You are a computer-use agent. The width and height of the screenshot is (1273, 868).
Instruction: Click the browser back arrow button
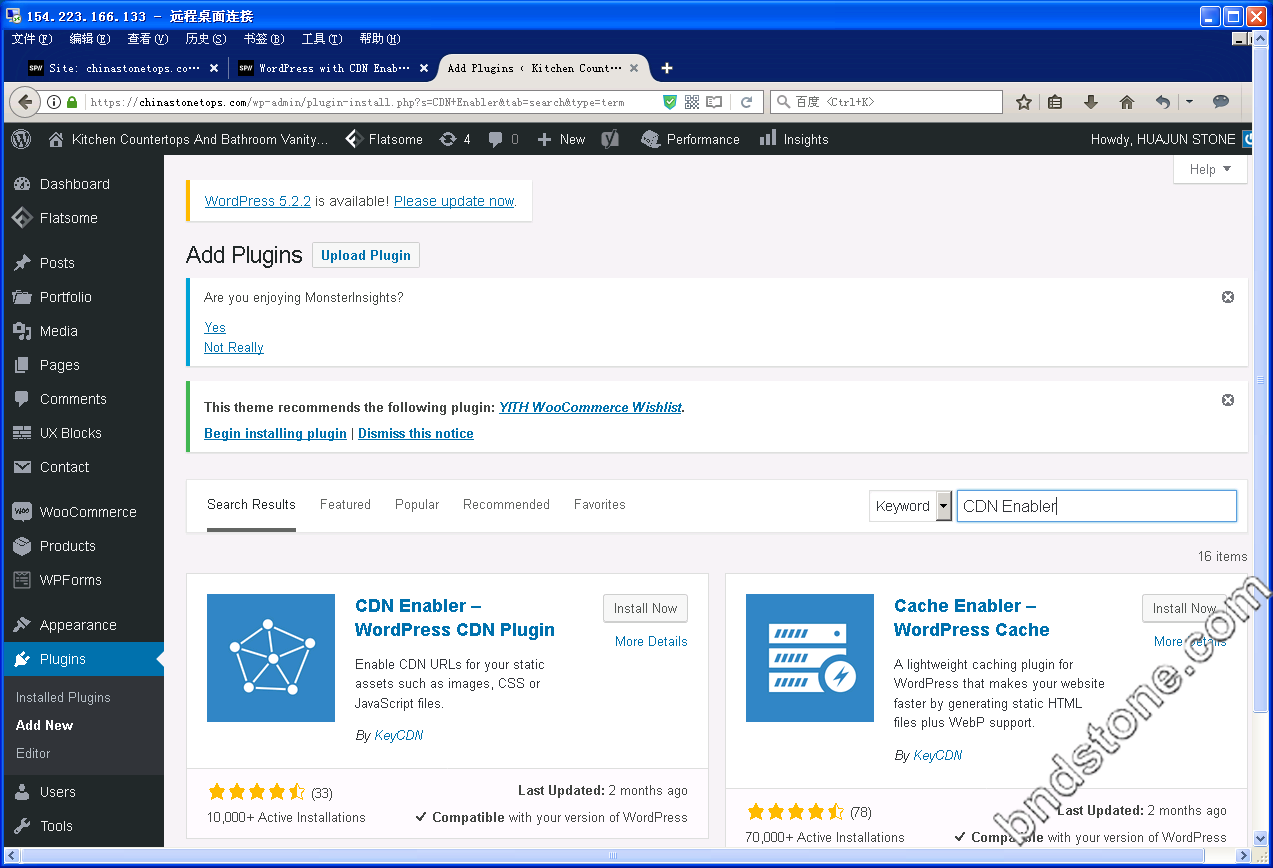(26, 102)
